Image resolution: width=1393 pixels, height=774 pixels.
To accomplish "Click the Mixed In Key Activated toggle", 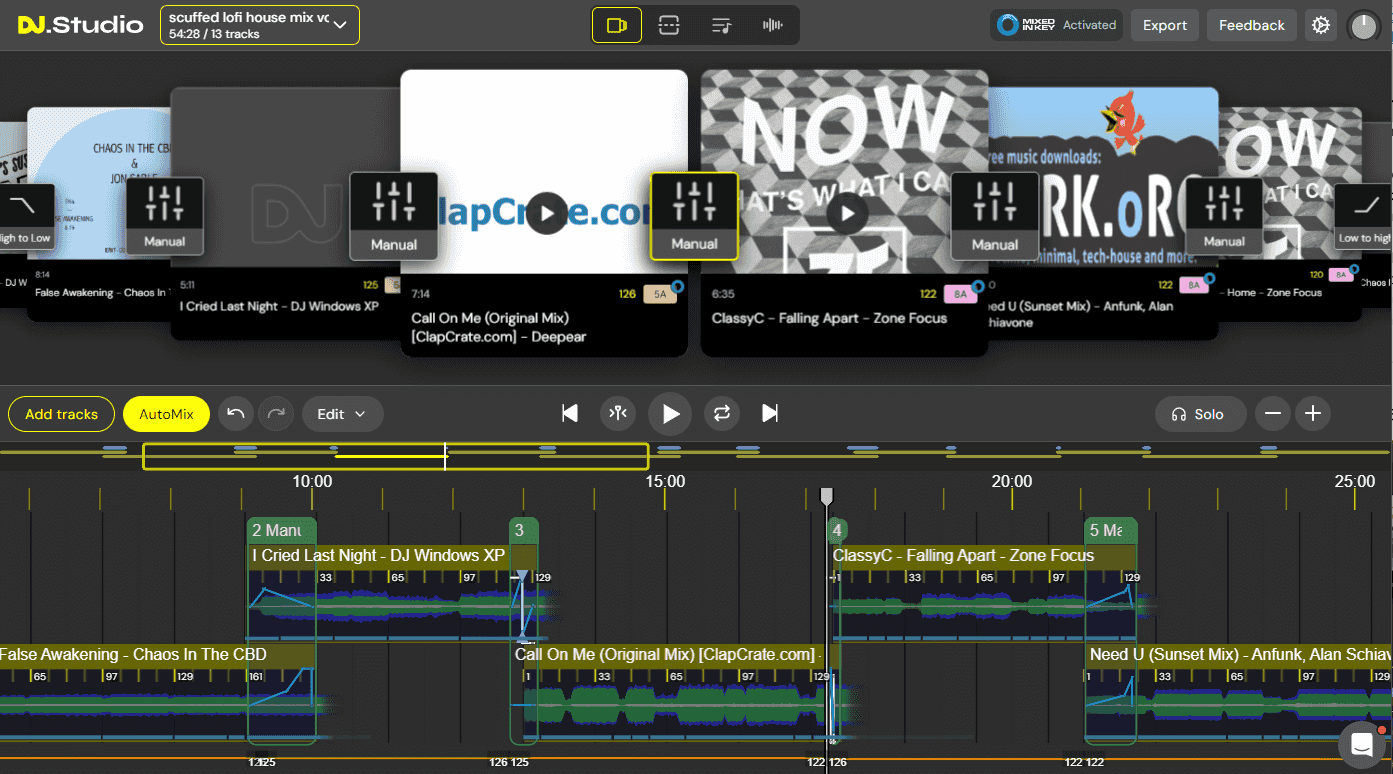I will pyautogui.click(x=1056, y=25).
